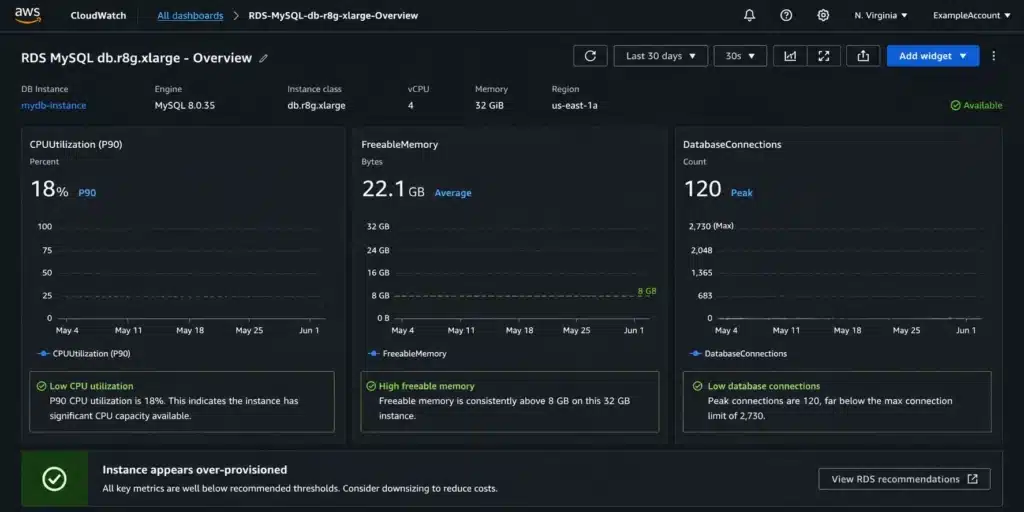Screen dimensions: 1024x512
Task: Click the Available status text
Action: point(983,105)
